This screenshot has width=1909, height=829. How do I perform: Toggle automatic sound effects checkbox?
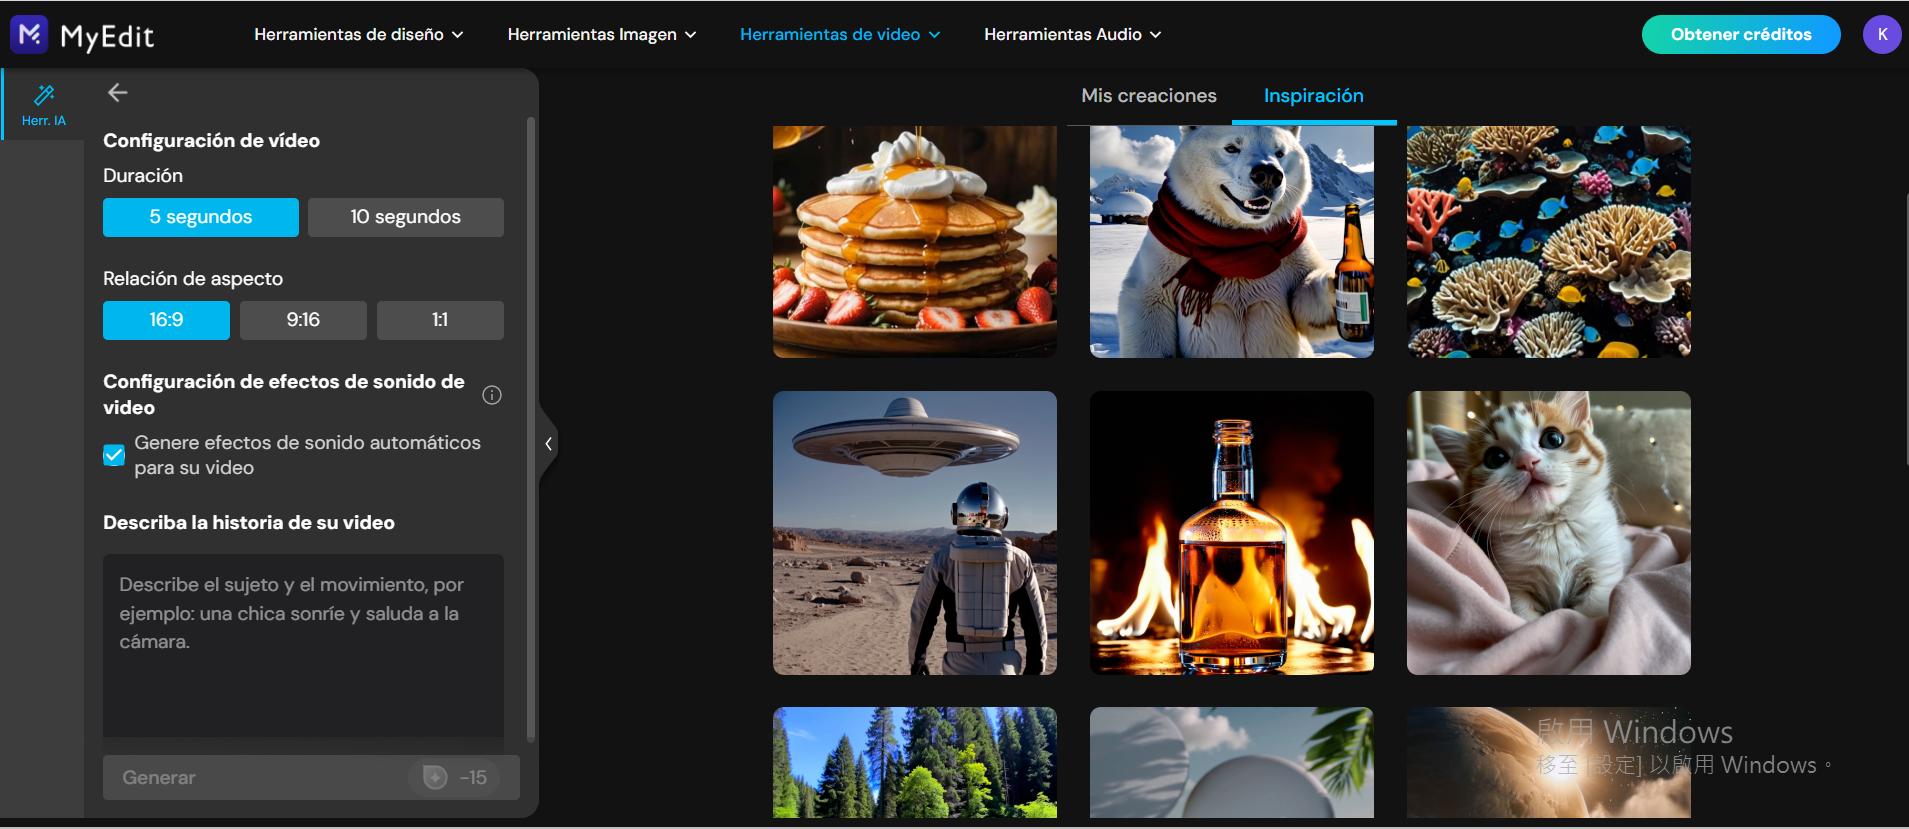click(x=114, y=455)
